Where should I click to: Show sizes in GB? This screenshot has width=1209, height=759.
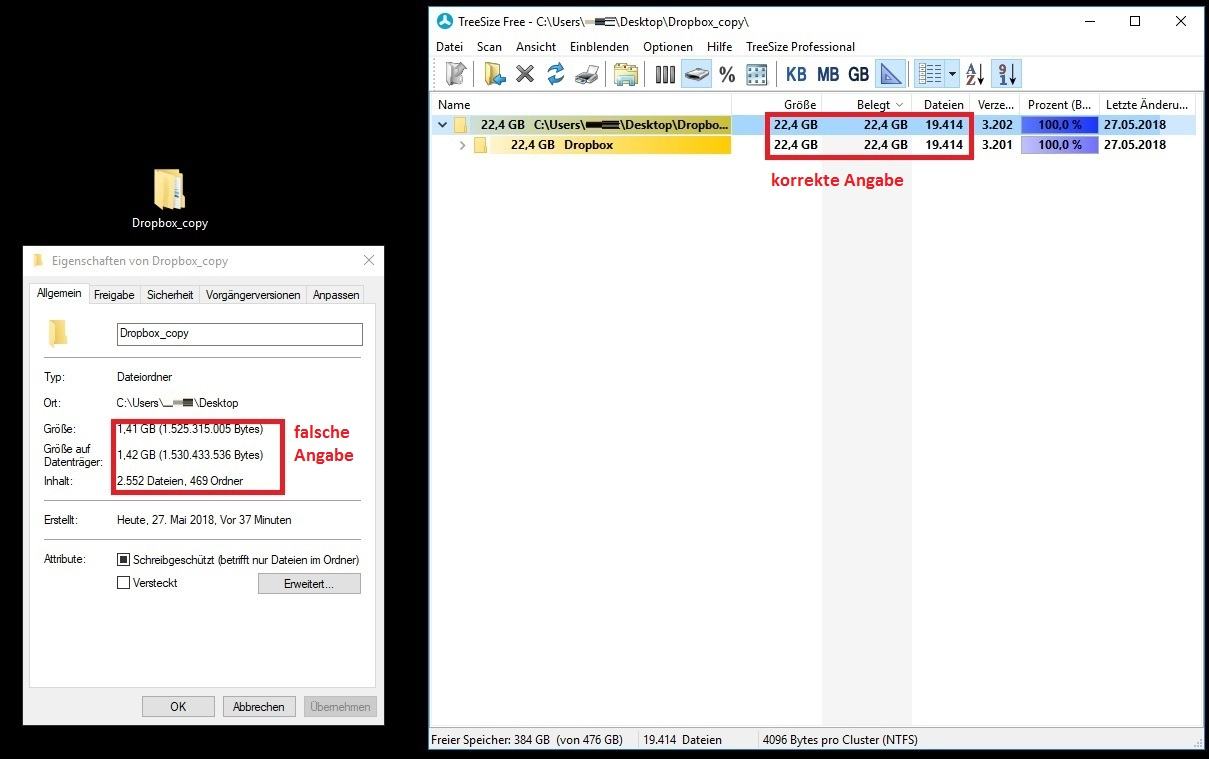[859, 73]
